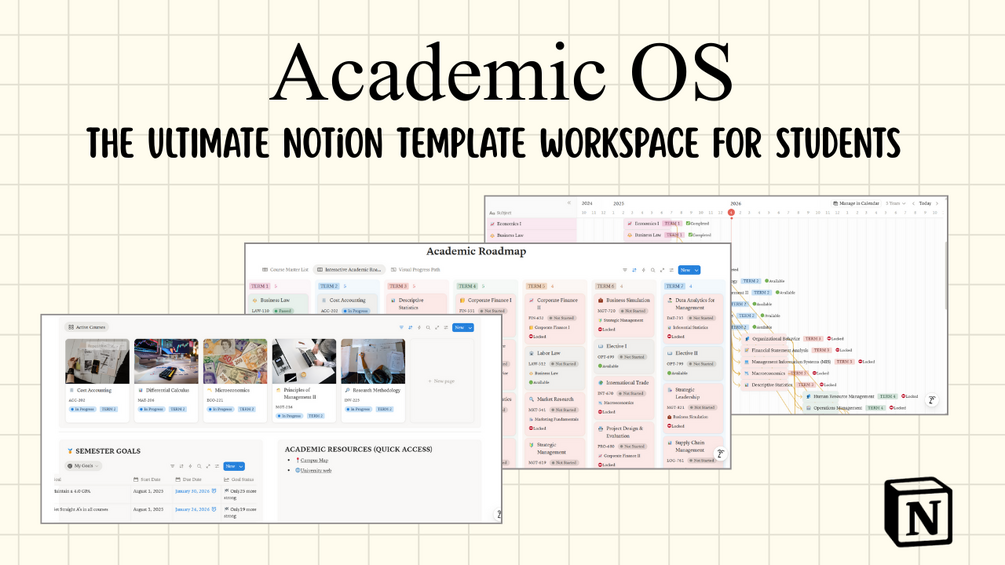
Task: Open Elective I card in Term 6
Action: 624,356
